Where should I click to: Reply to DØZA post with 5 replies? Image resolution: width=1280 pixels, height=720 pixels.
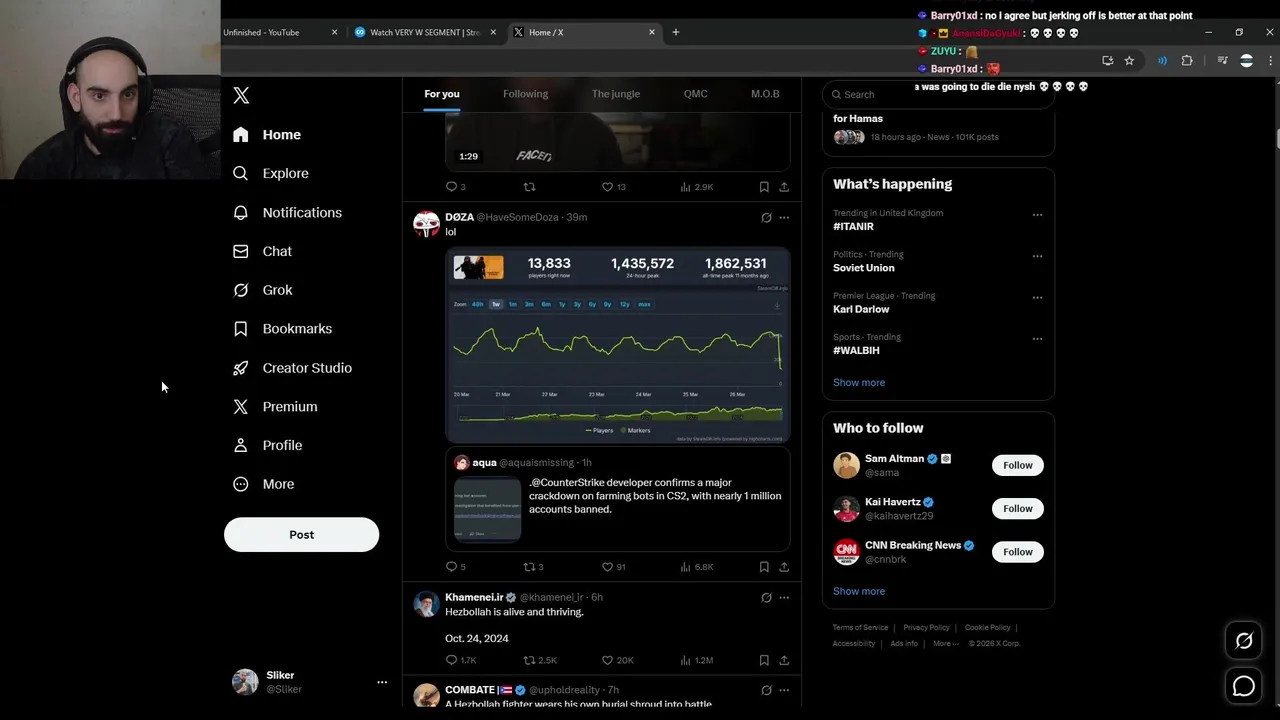(x=455, y=567)
